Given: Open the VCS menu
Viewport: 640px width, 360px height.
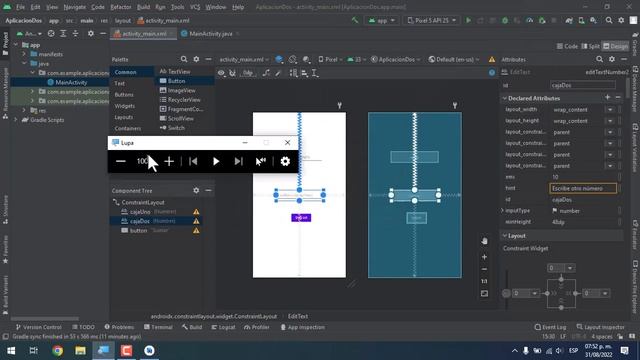Looking at the screenshot, I should [195, 7].
